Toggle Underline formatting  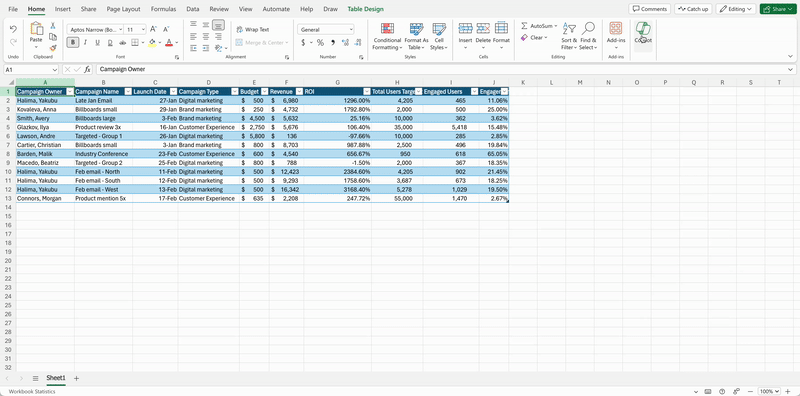pos(97,43)
